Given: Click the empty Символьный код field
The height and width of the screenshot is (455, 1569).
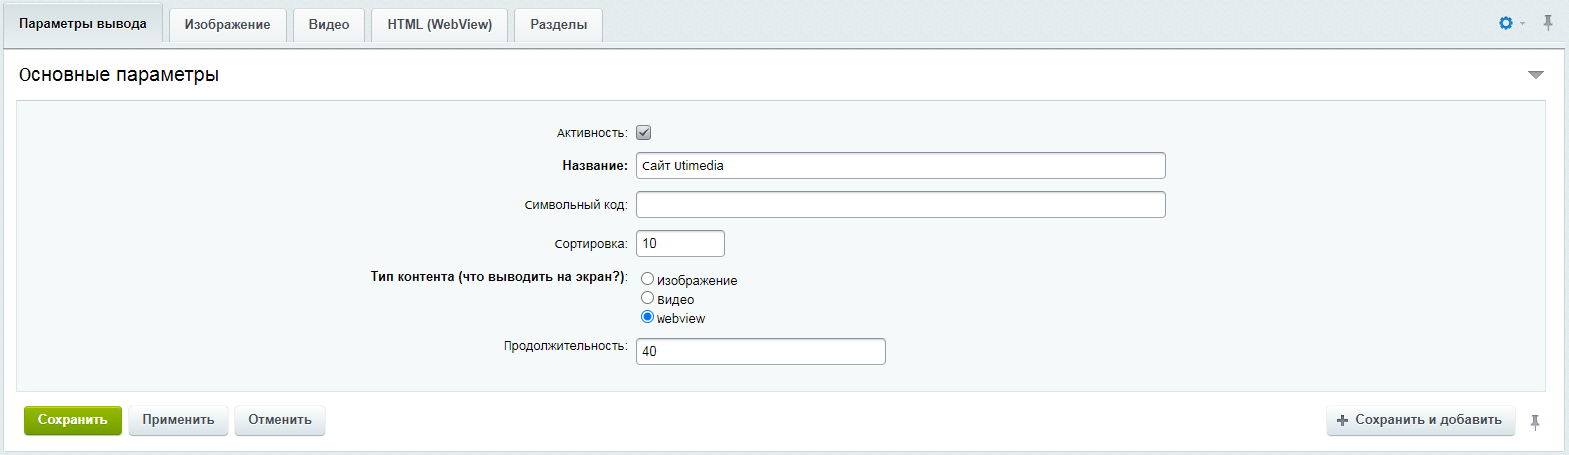Looking at the screenshot, I should click(901, 205).
